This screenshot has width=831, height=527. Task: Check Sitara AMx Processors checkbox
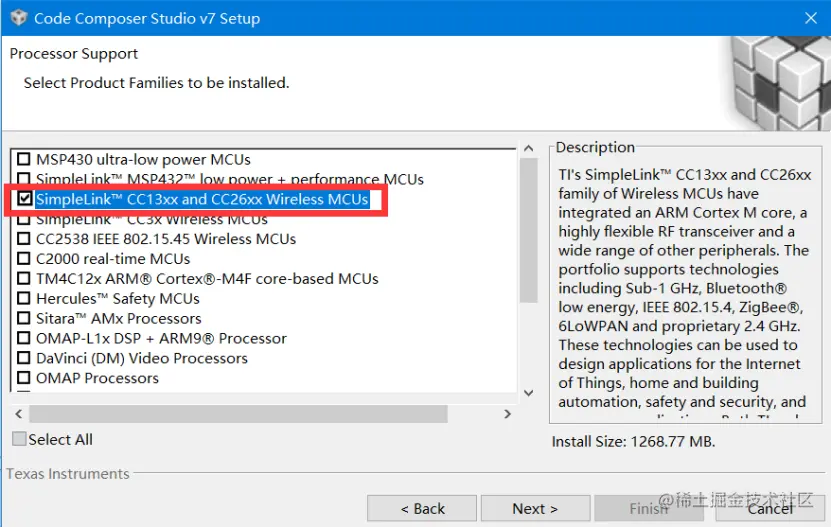tap(24, 318)
